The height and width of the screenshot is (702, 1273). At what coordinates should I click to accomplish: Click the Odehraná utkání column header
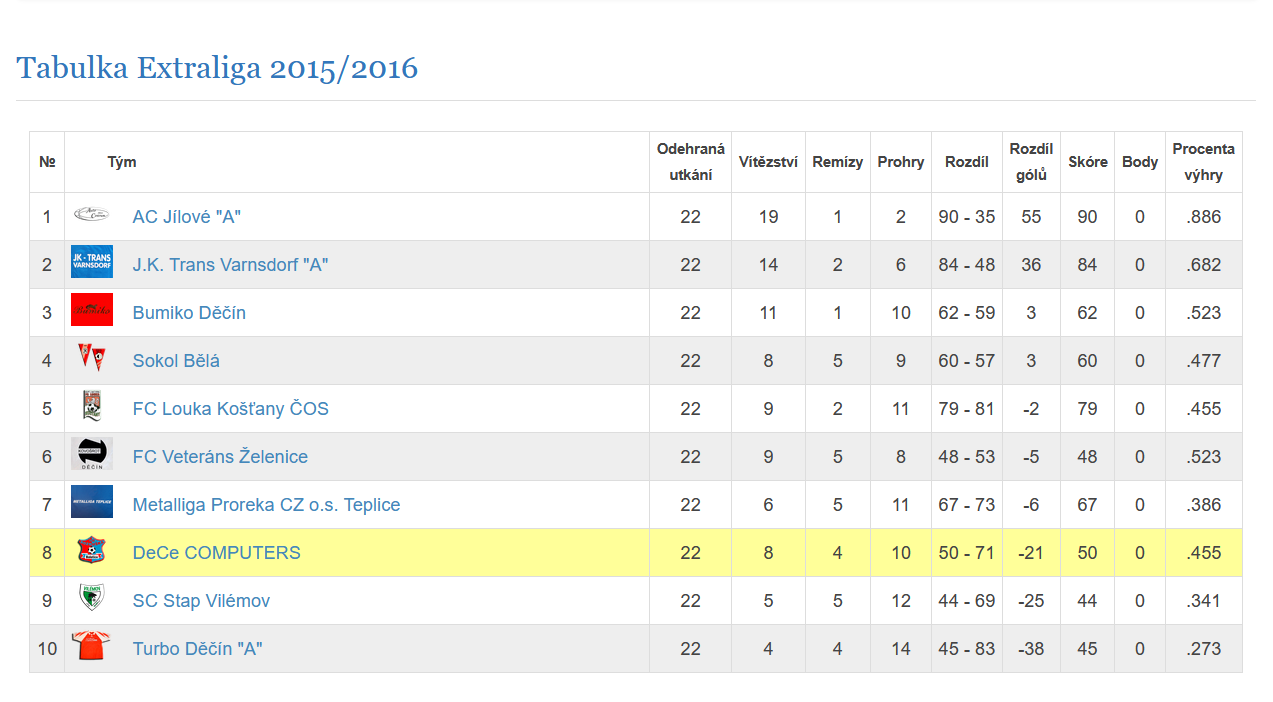click(x=690, y=162)
